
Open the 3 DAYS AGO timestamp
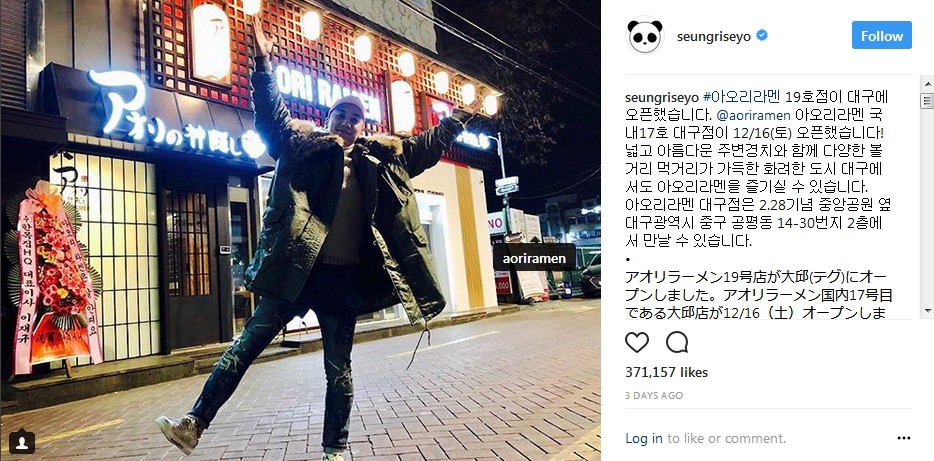pyautogui.click(x=654, y=395)
